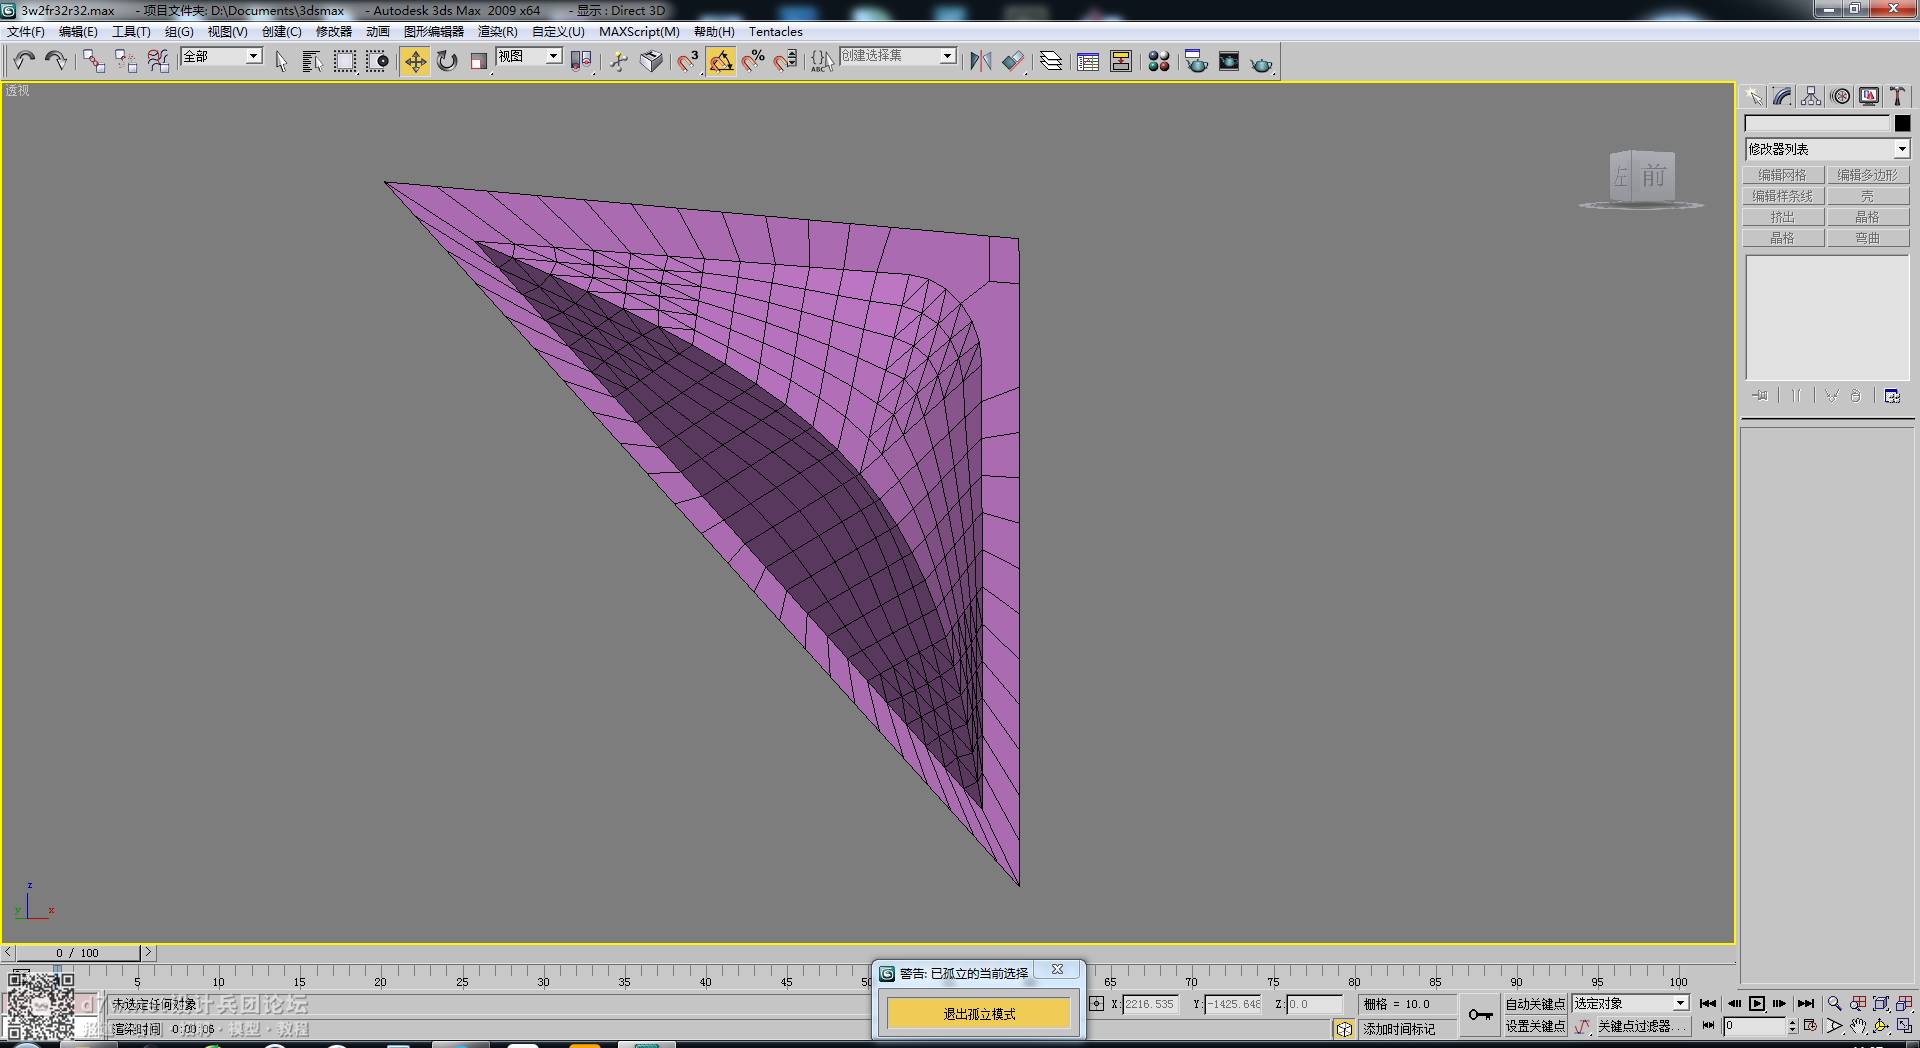Click the ViewCube 前 face
This screenshot has height=1048, width=1920.
(1654, 177)
